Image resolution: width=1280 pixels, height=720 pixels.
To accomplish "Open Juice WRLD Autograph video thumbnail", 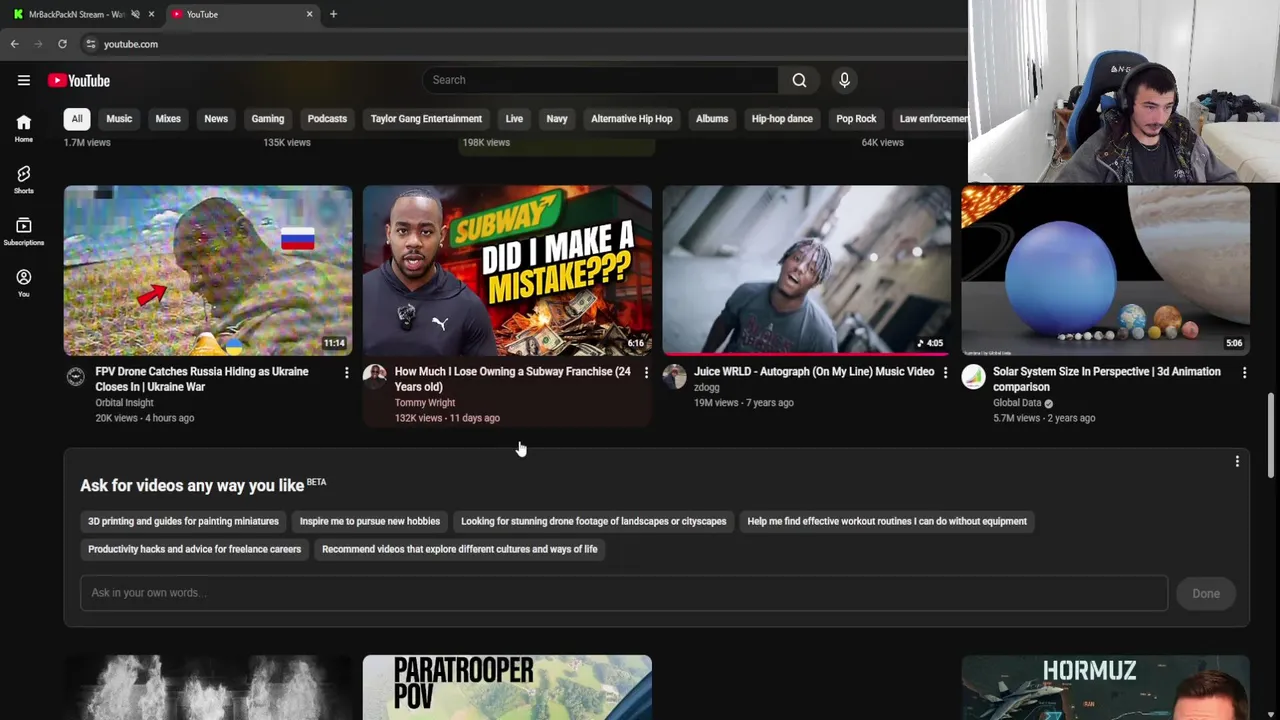I will coord(806,270).
